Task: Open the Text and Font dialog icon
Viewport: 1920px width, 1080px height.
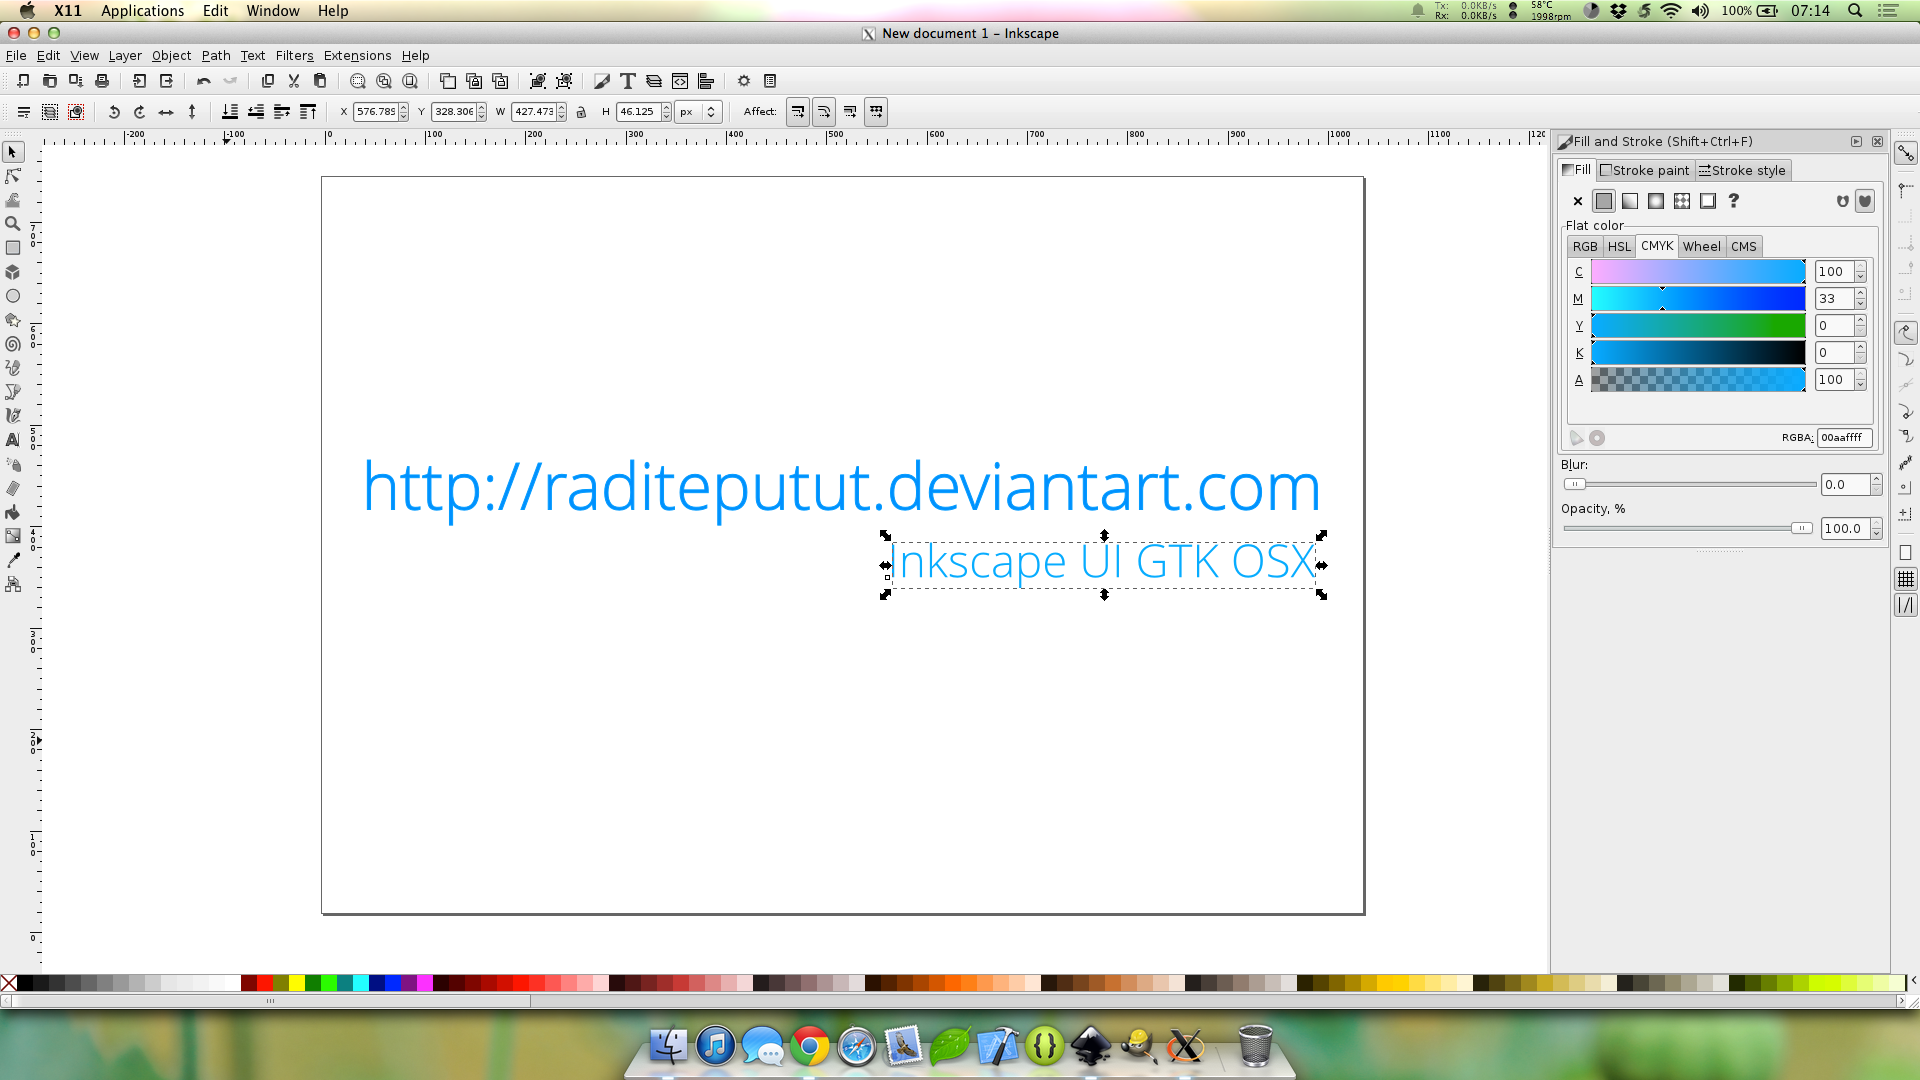Action: click(x=628, y=81)
